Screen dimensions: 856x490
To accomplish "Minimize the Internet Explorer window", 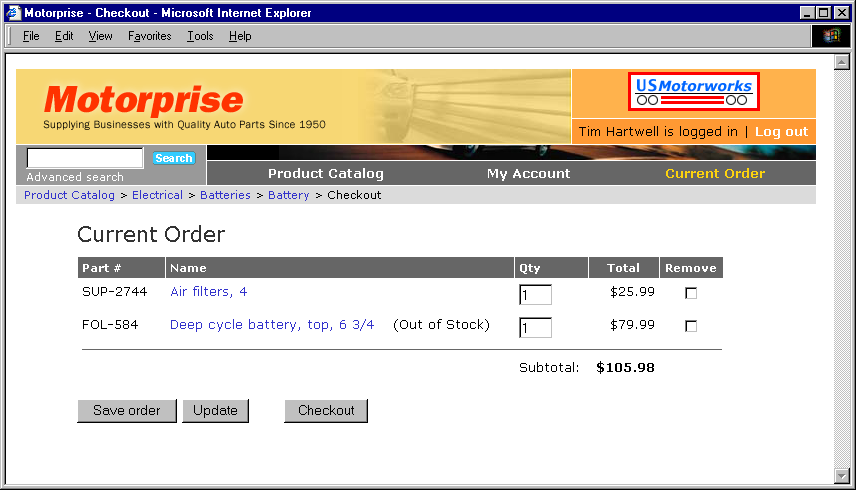I will pos(807,13).
